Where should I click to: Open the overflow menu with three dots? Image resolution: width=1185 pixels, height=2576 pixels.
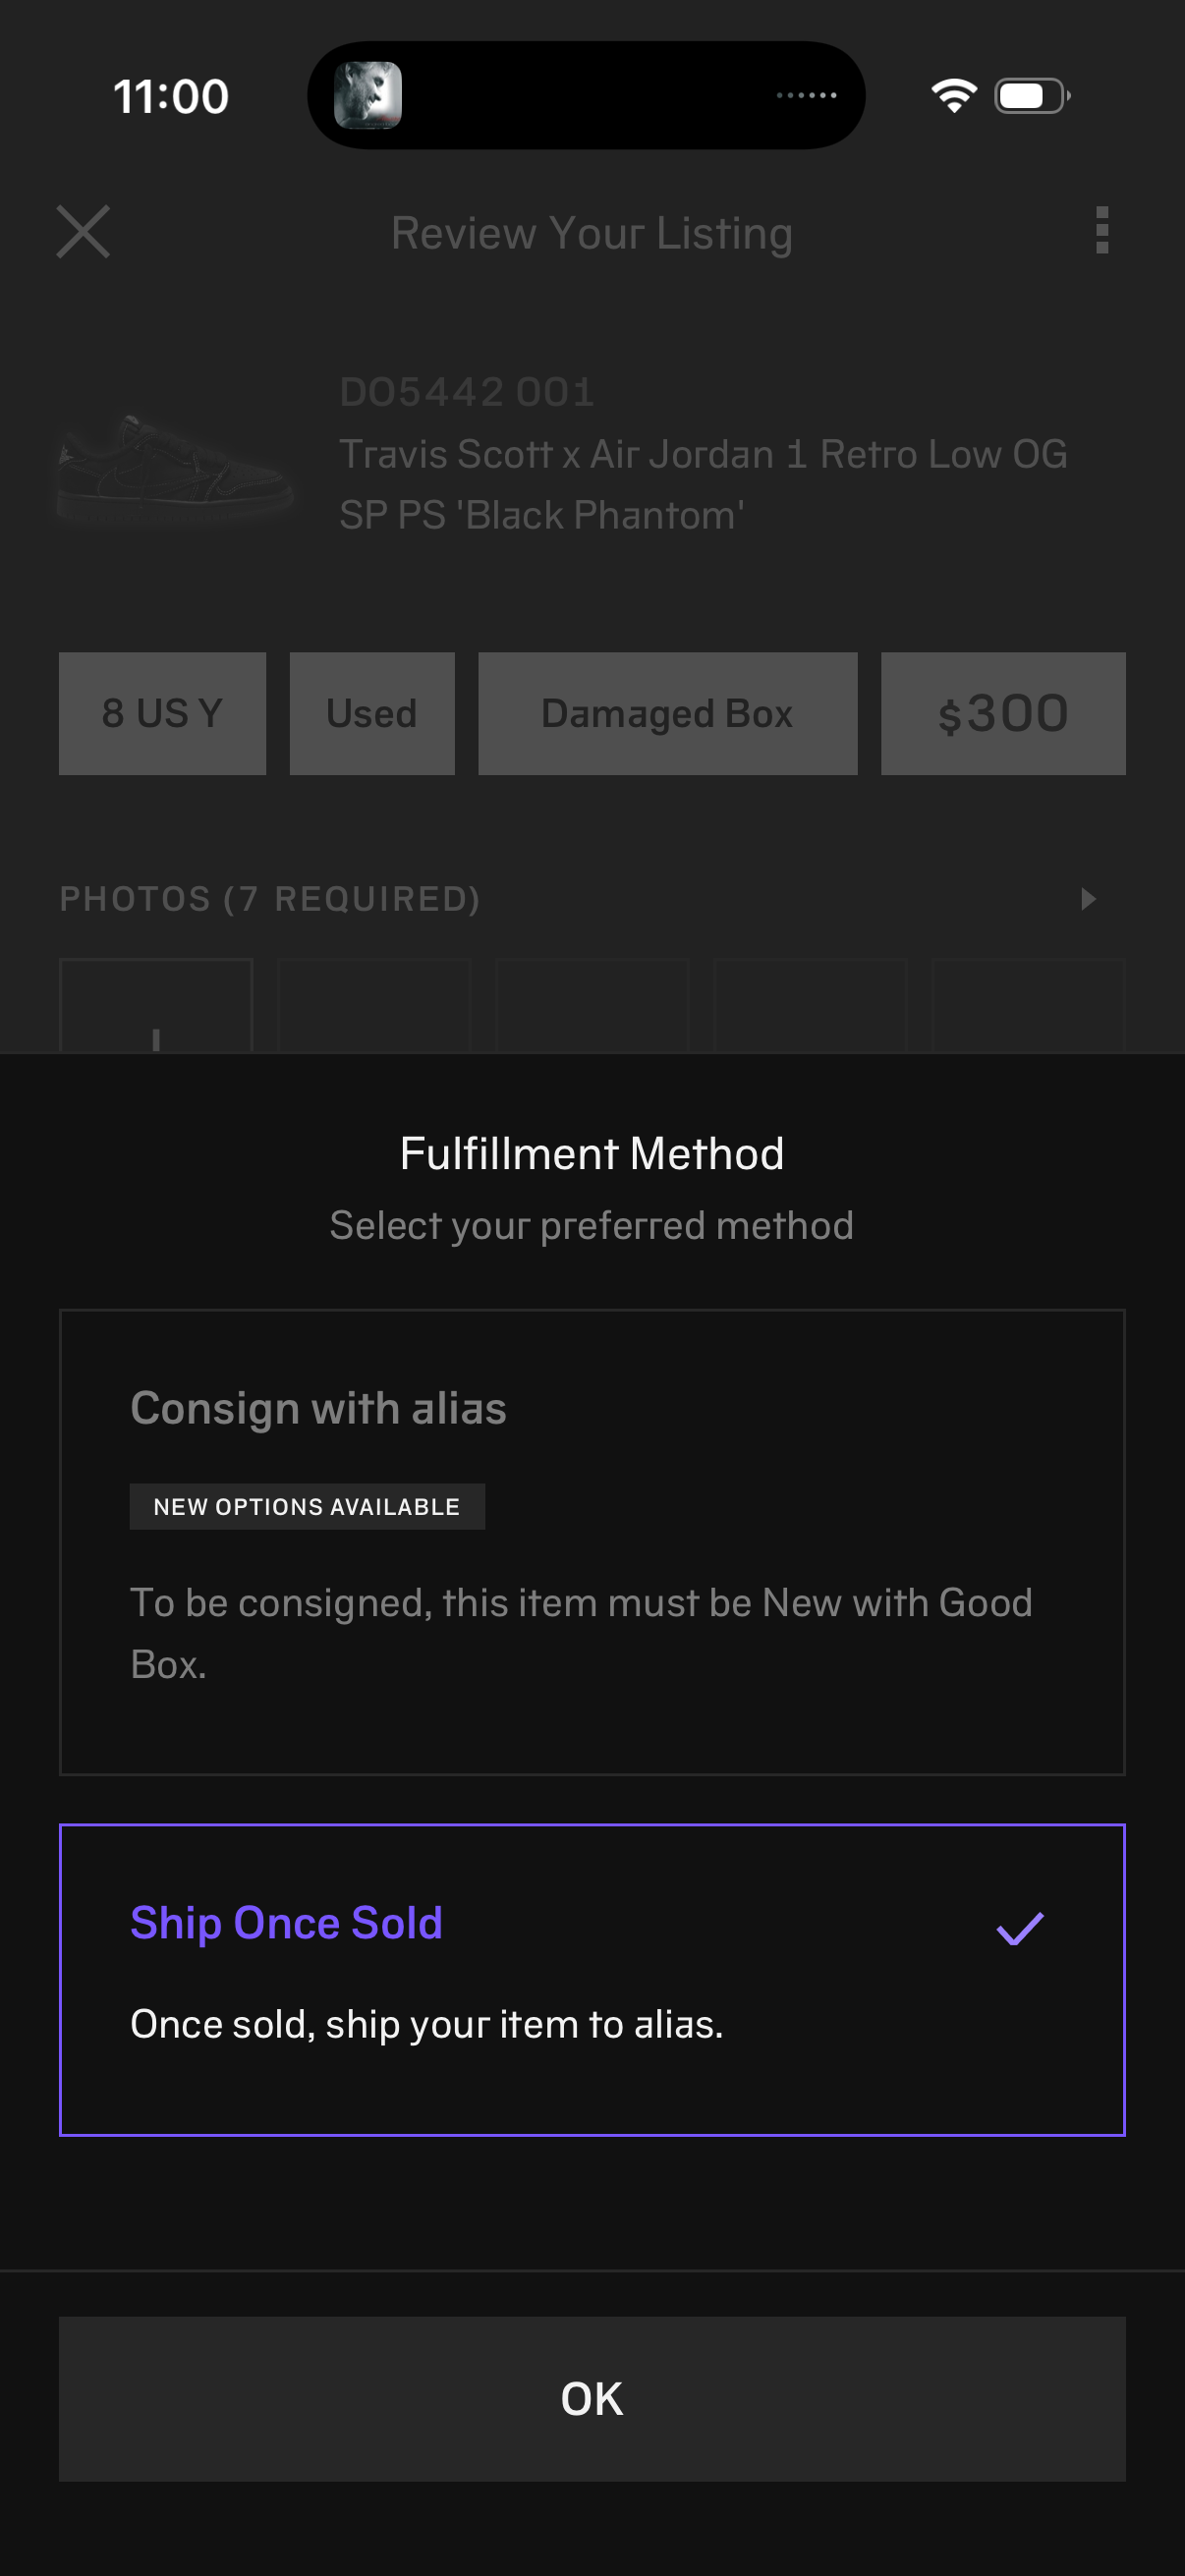[1102, 232]
